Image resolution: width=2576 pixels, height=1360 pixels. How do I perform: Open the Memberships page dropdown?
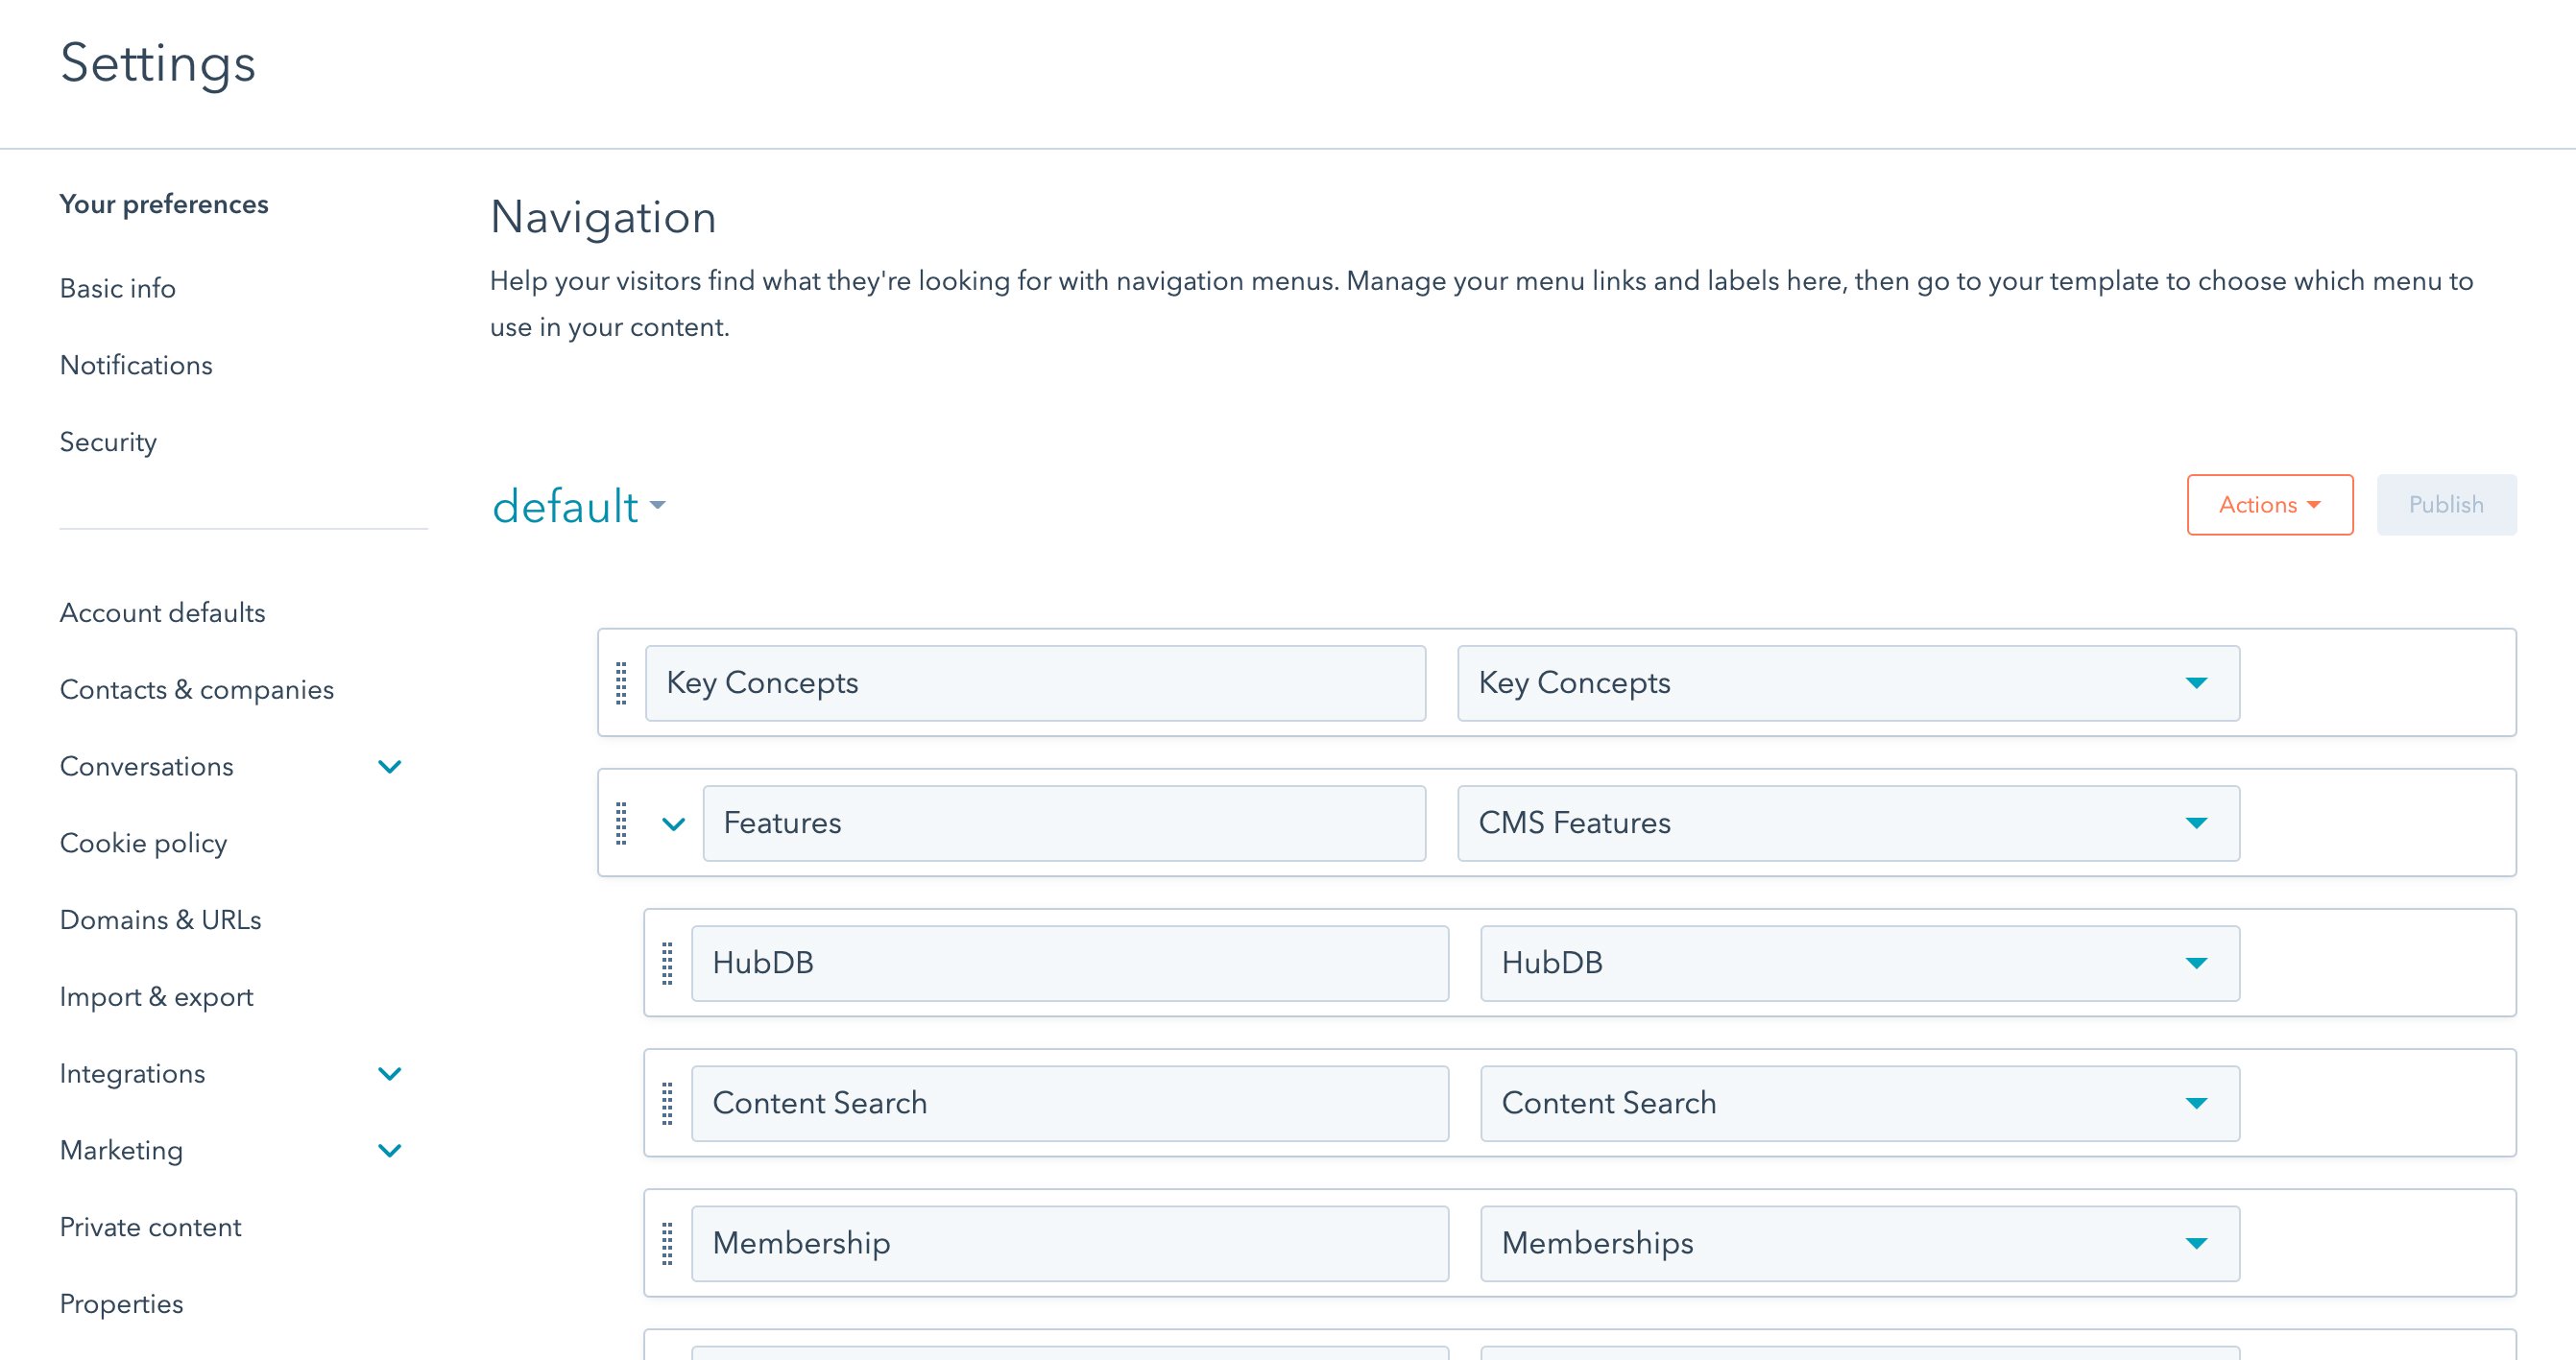[x=1858, y=1243]
